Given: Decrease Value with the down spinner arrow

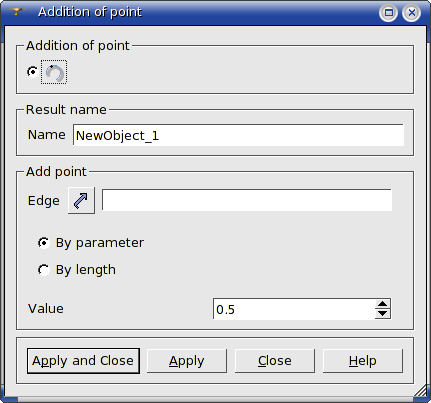Looking at the screenshot, I should [x=383, y=314].
